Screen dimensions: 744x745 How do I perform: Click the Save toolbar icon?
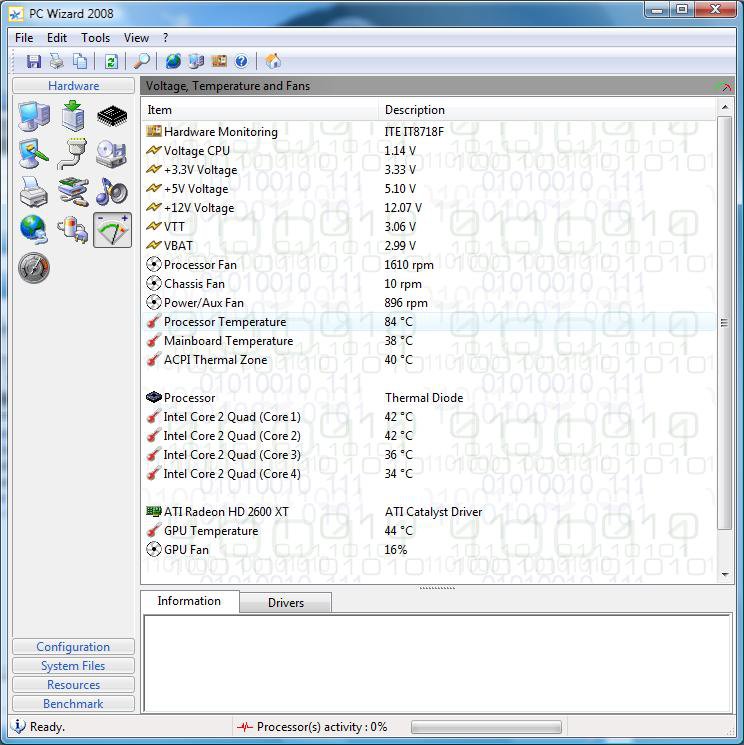point(34,61)
